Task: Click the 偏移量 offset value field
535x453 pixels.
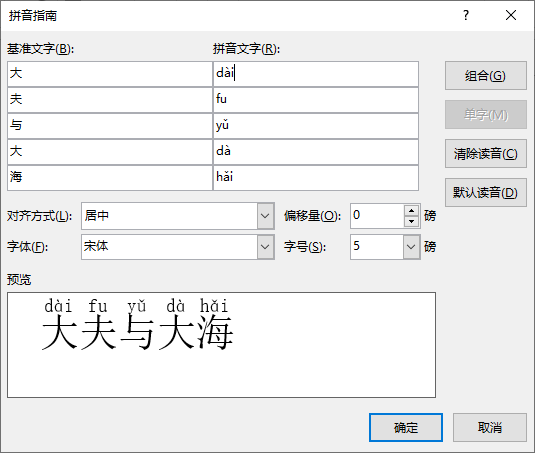Action: [x=377, y=216]
